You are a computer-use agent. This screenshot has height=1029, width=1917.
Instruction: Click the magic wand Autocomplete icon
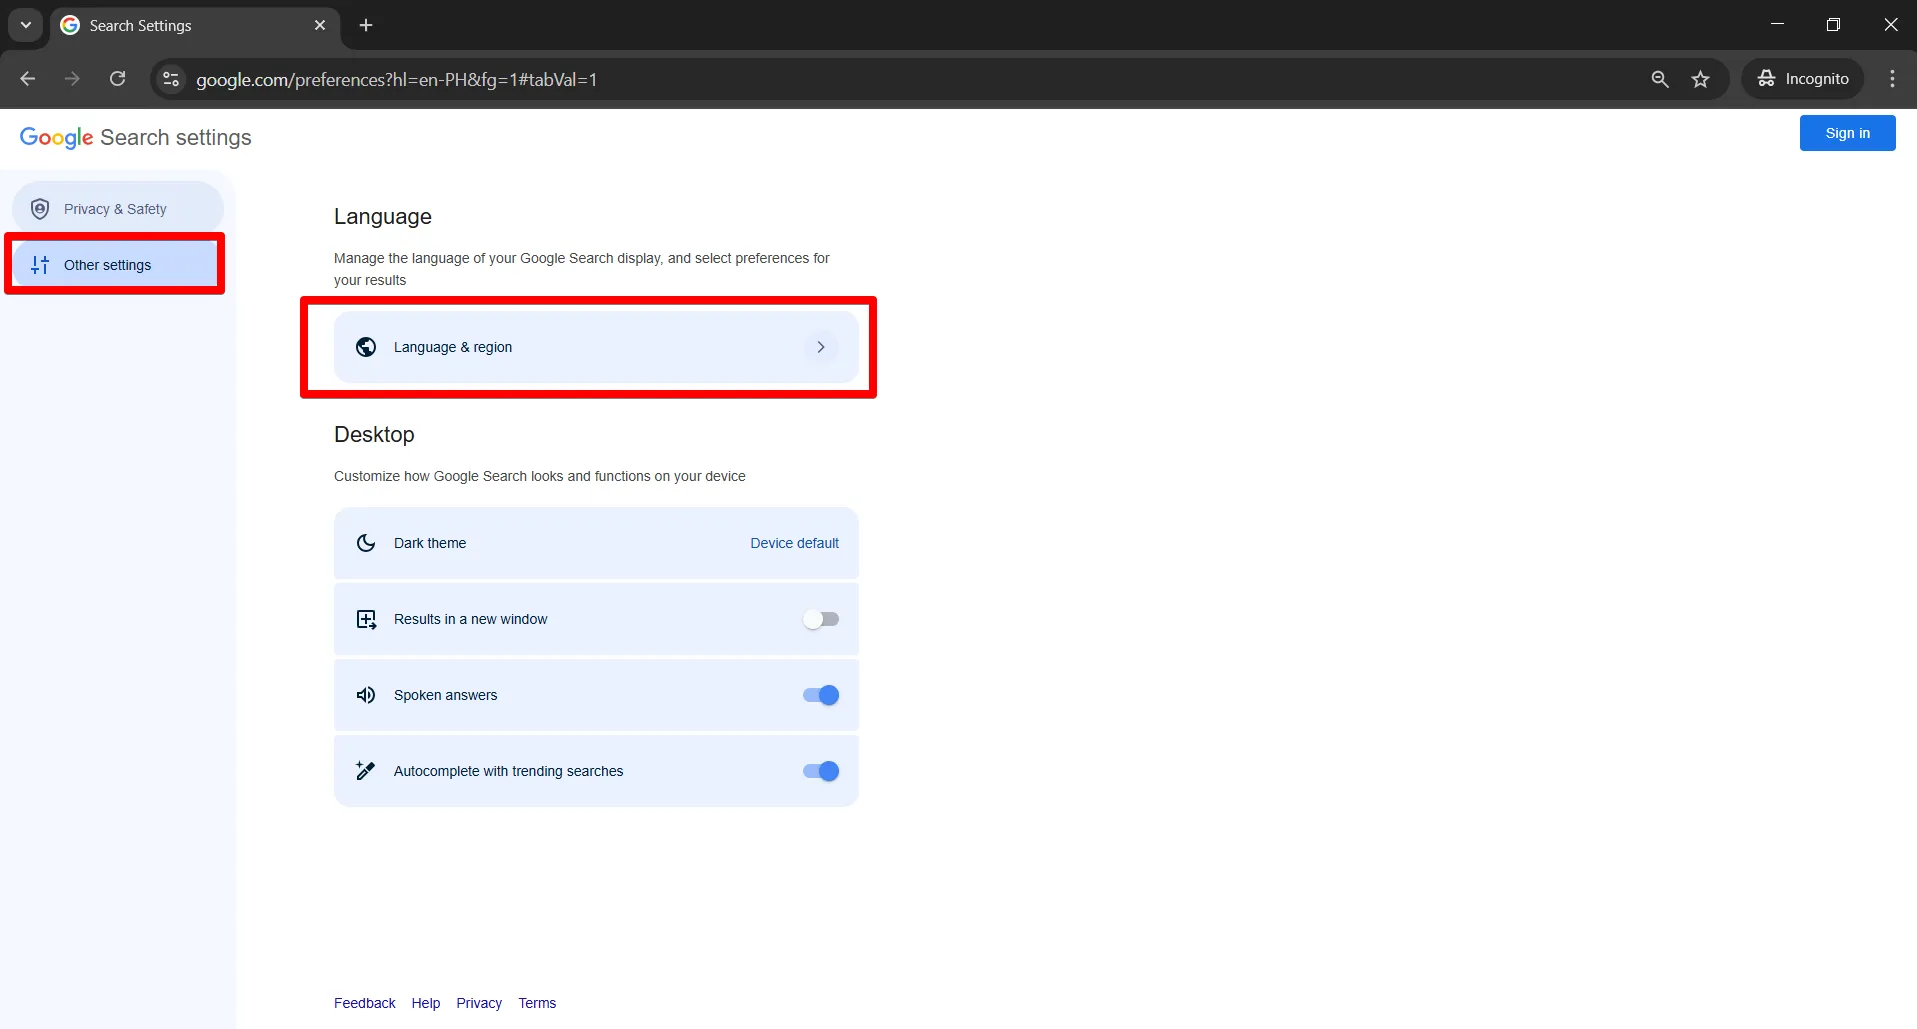366,771
